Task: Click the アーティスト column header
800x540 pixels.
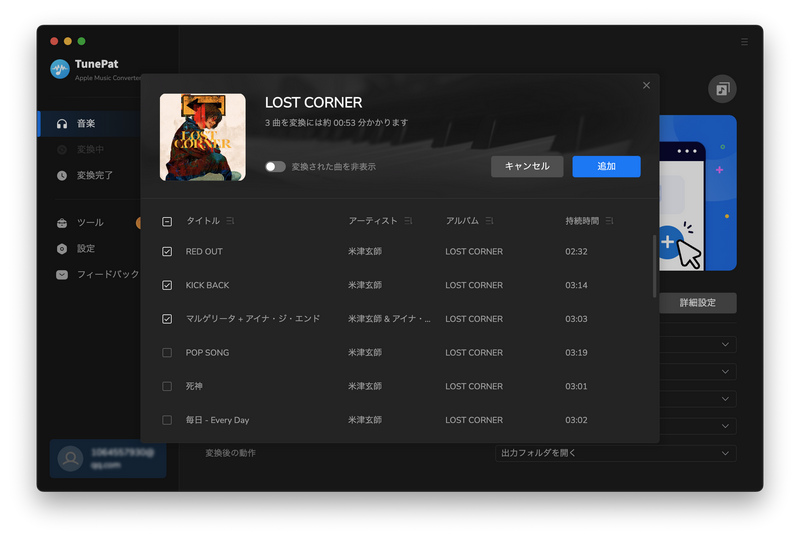Action: 372,221
